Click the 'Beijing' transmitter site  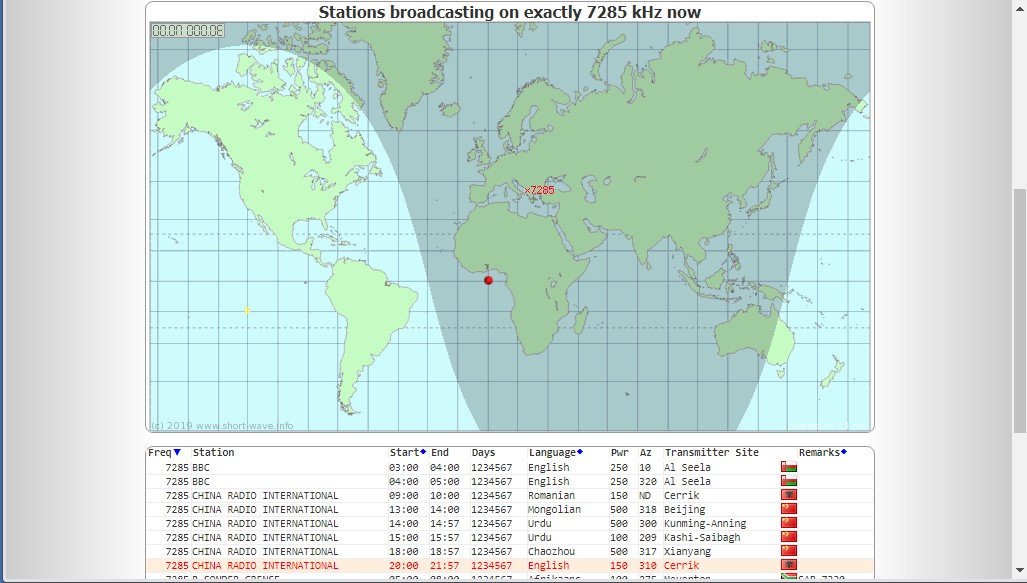tap(684, 510)
